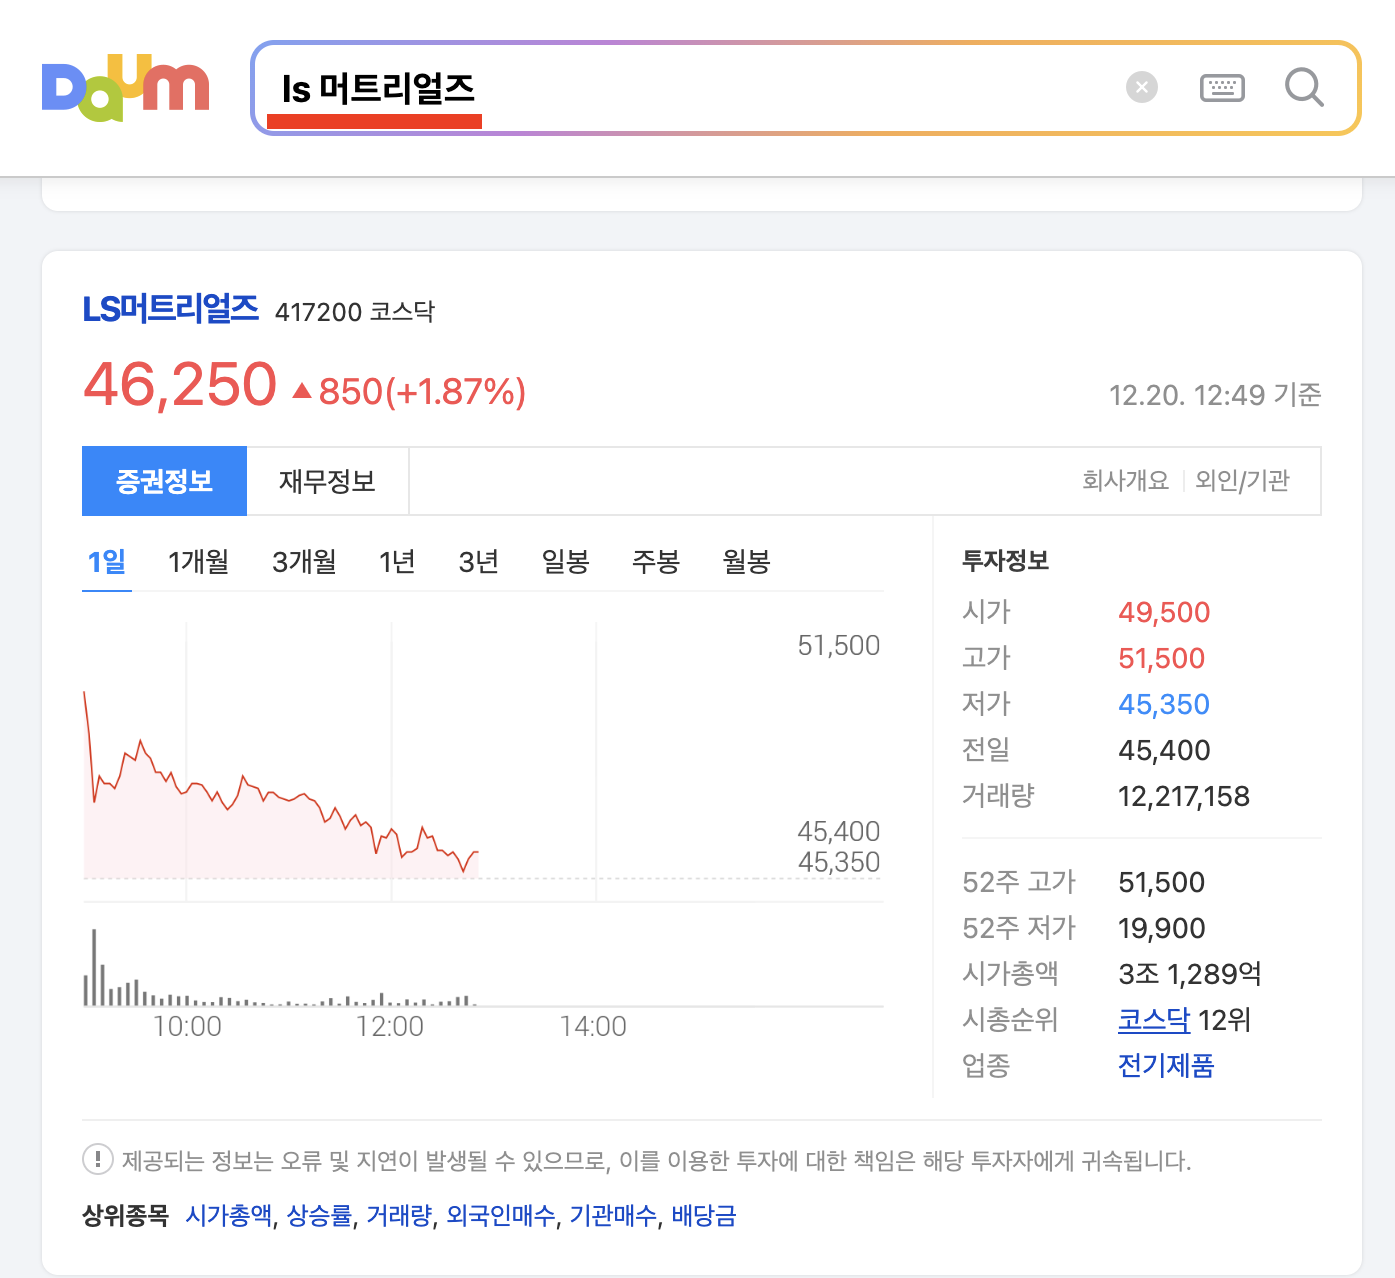Open the on-screen keyboard icon
This screenshot has width=1395, height=1278.
coord(1221,87)
